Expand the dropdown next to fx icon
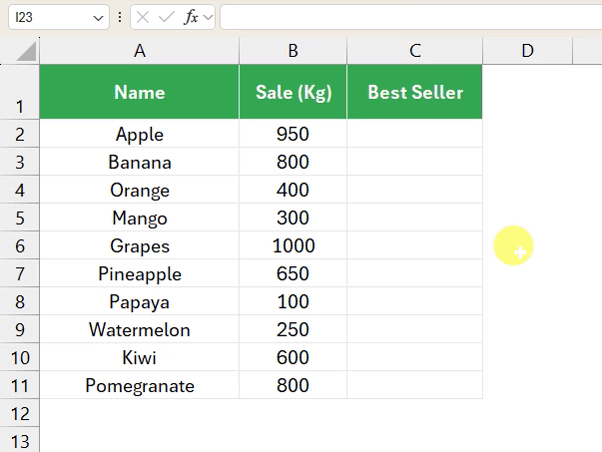Image resolution: width=602 pixels, height=452 pixels. click(208, 17)
